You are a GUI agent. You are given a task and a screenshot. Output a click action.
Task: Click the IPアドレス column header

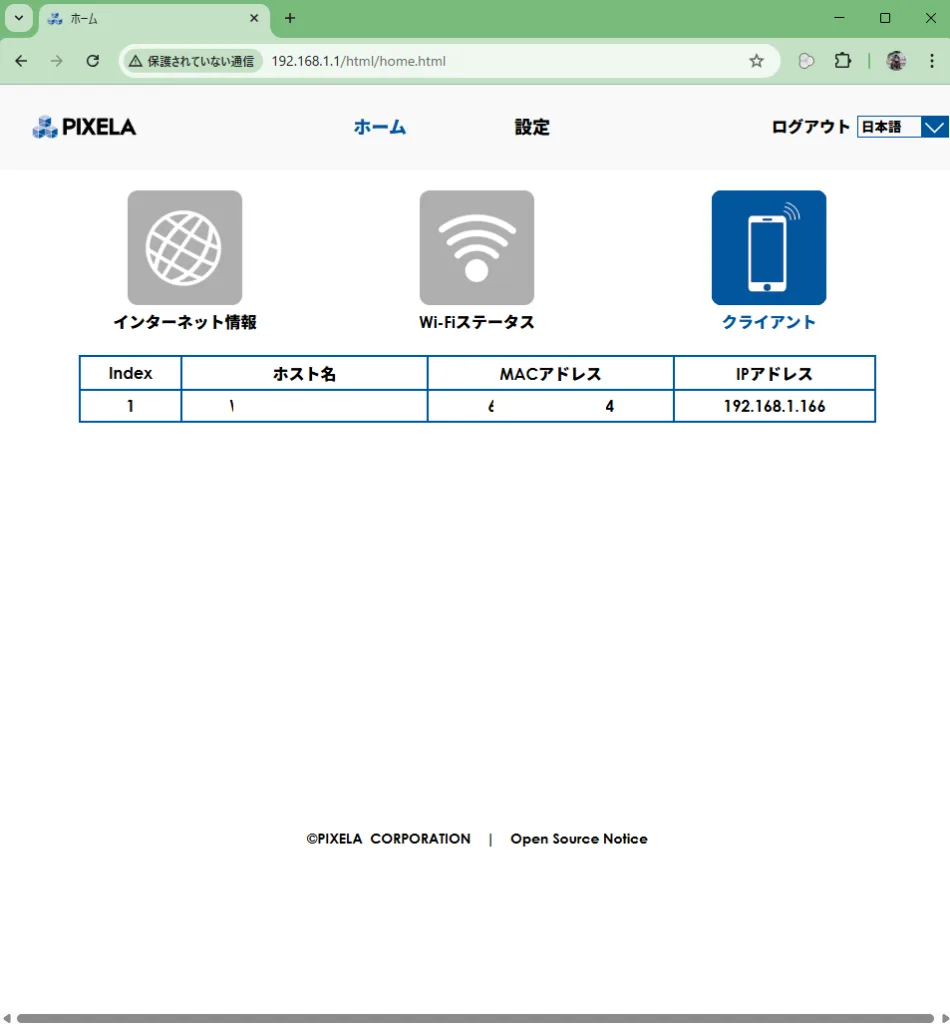(x=774, y=374)
